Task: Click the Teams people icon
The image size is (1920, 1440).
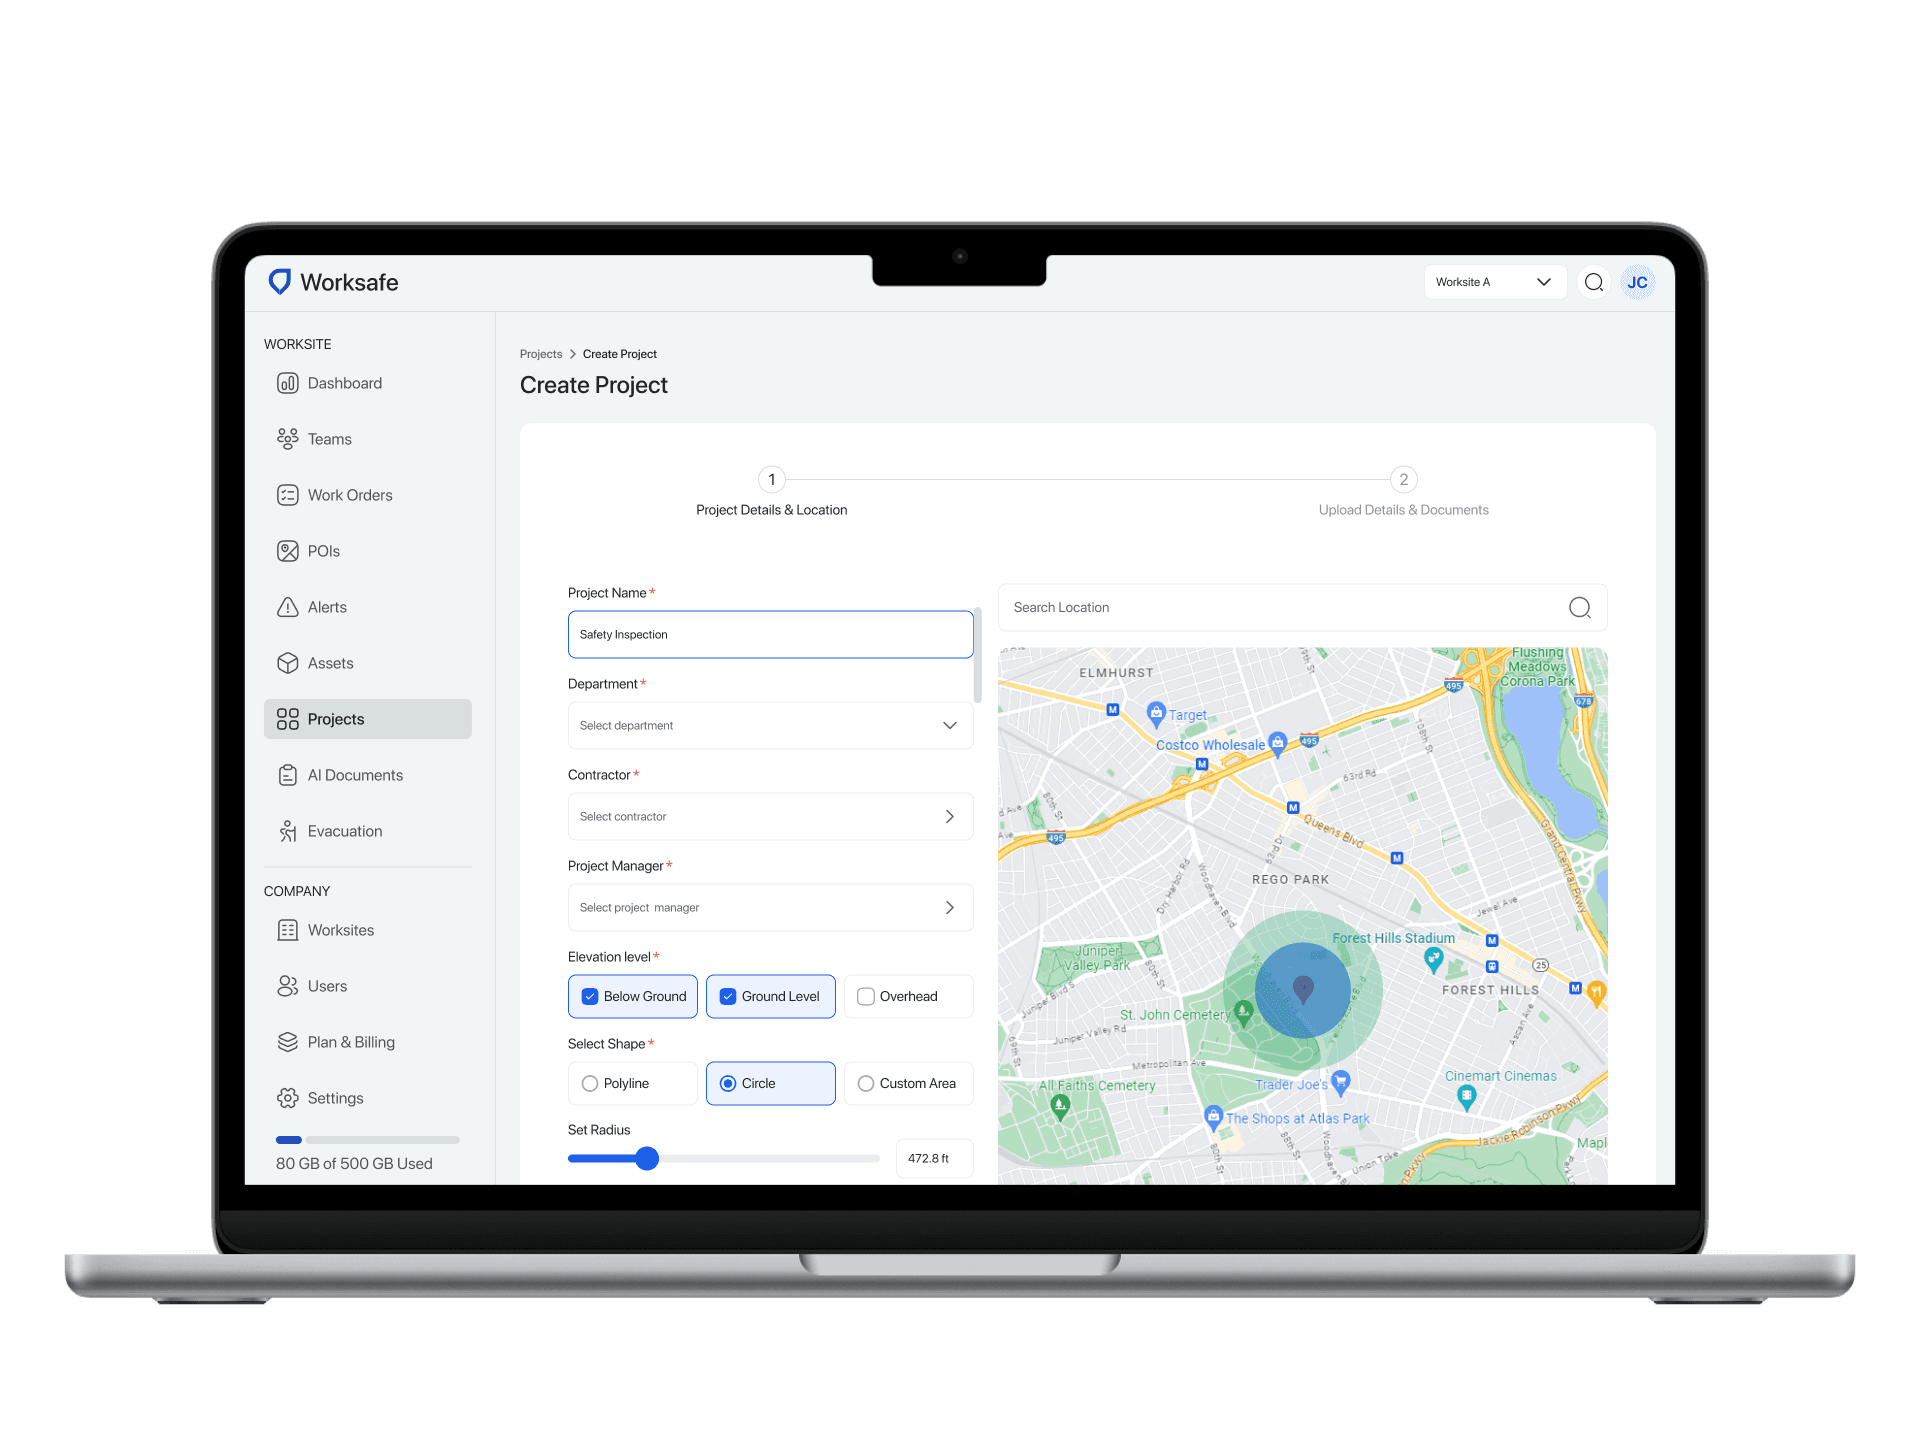Action: pos(288,439)
